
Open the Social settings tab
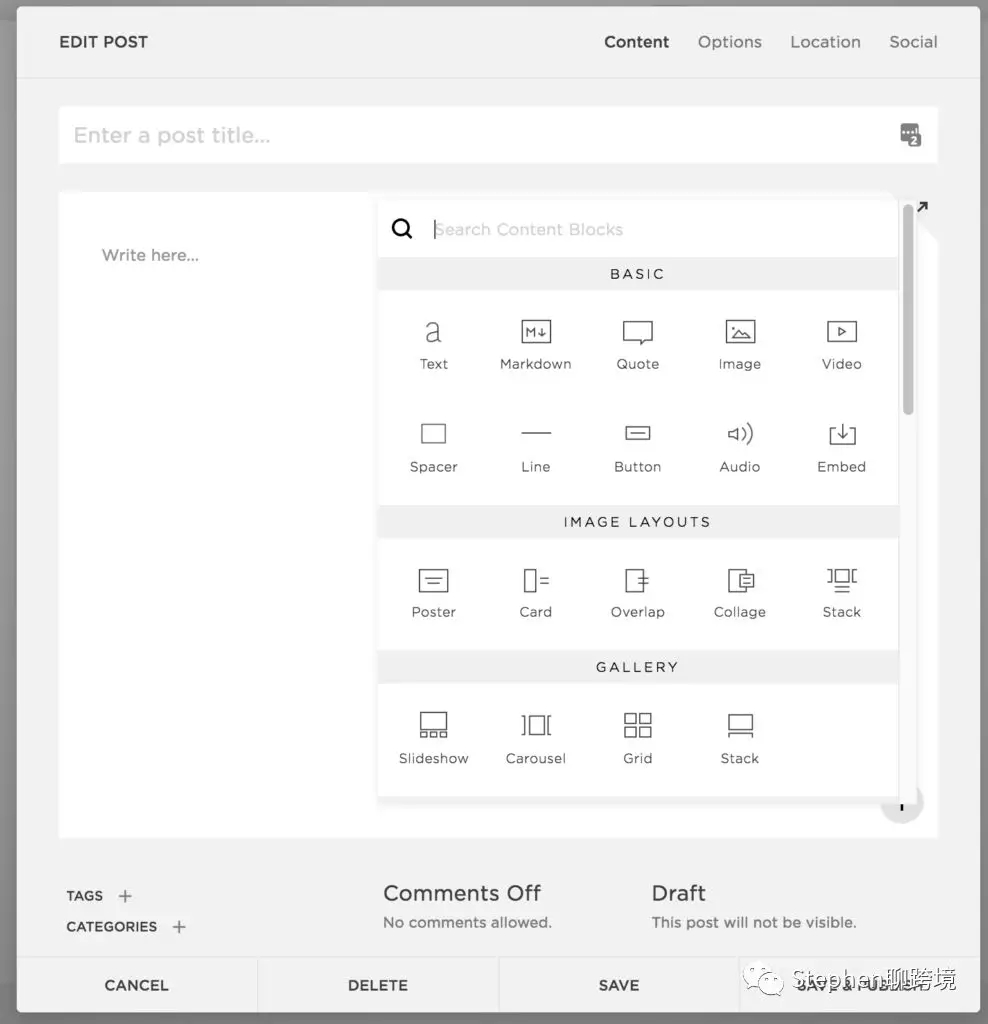point(912,42)
